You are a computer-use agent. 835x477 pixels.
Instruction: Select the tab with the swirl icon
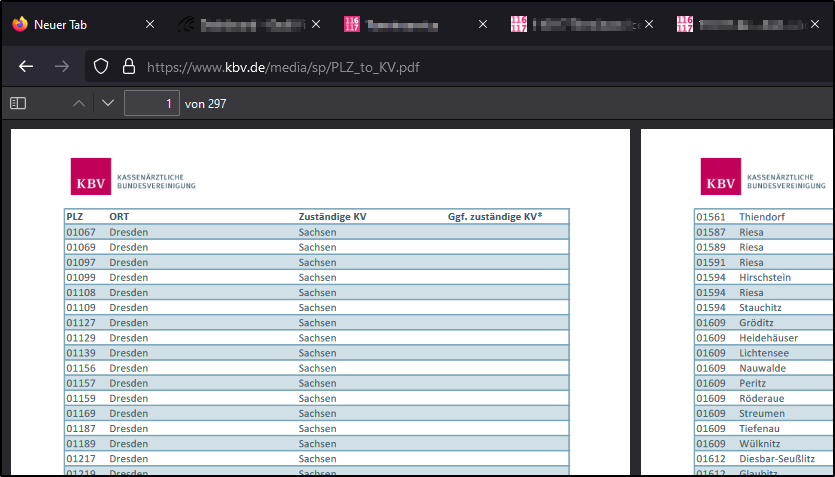coord(185,23)
